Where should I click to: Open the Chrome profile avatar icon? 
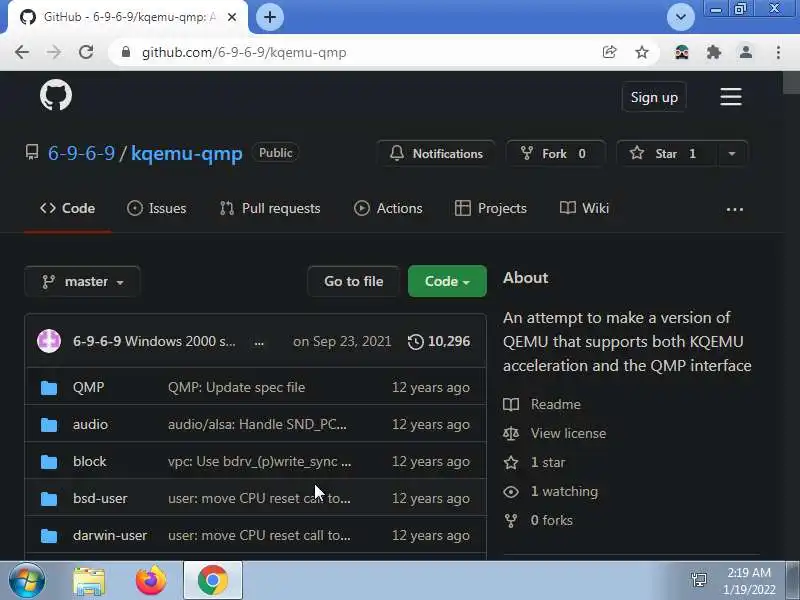click(745, 52)
